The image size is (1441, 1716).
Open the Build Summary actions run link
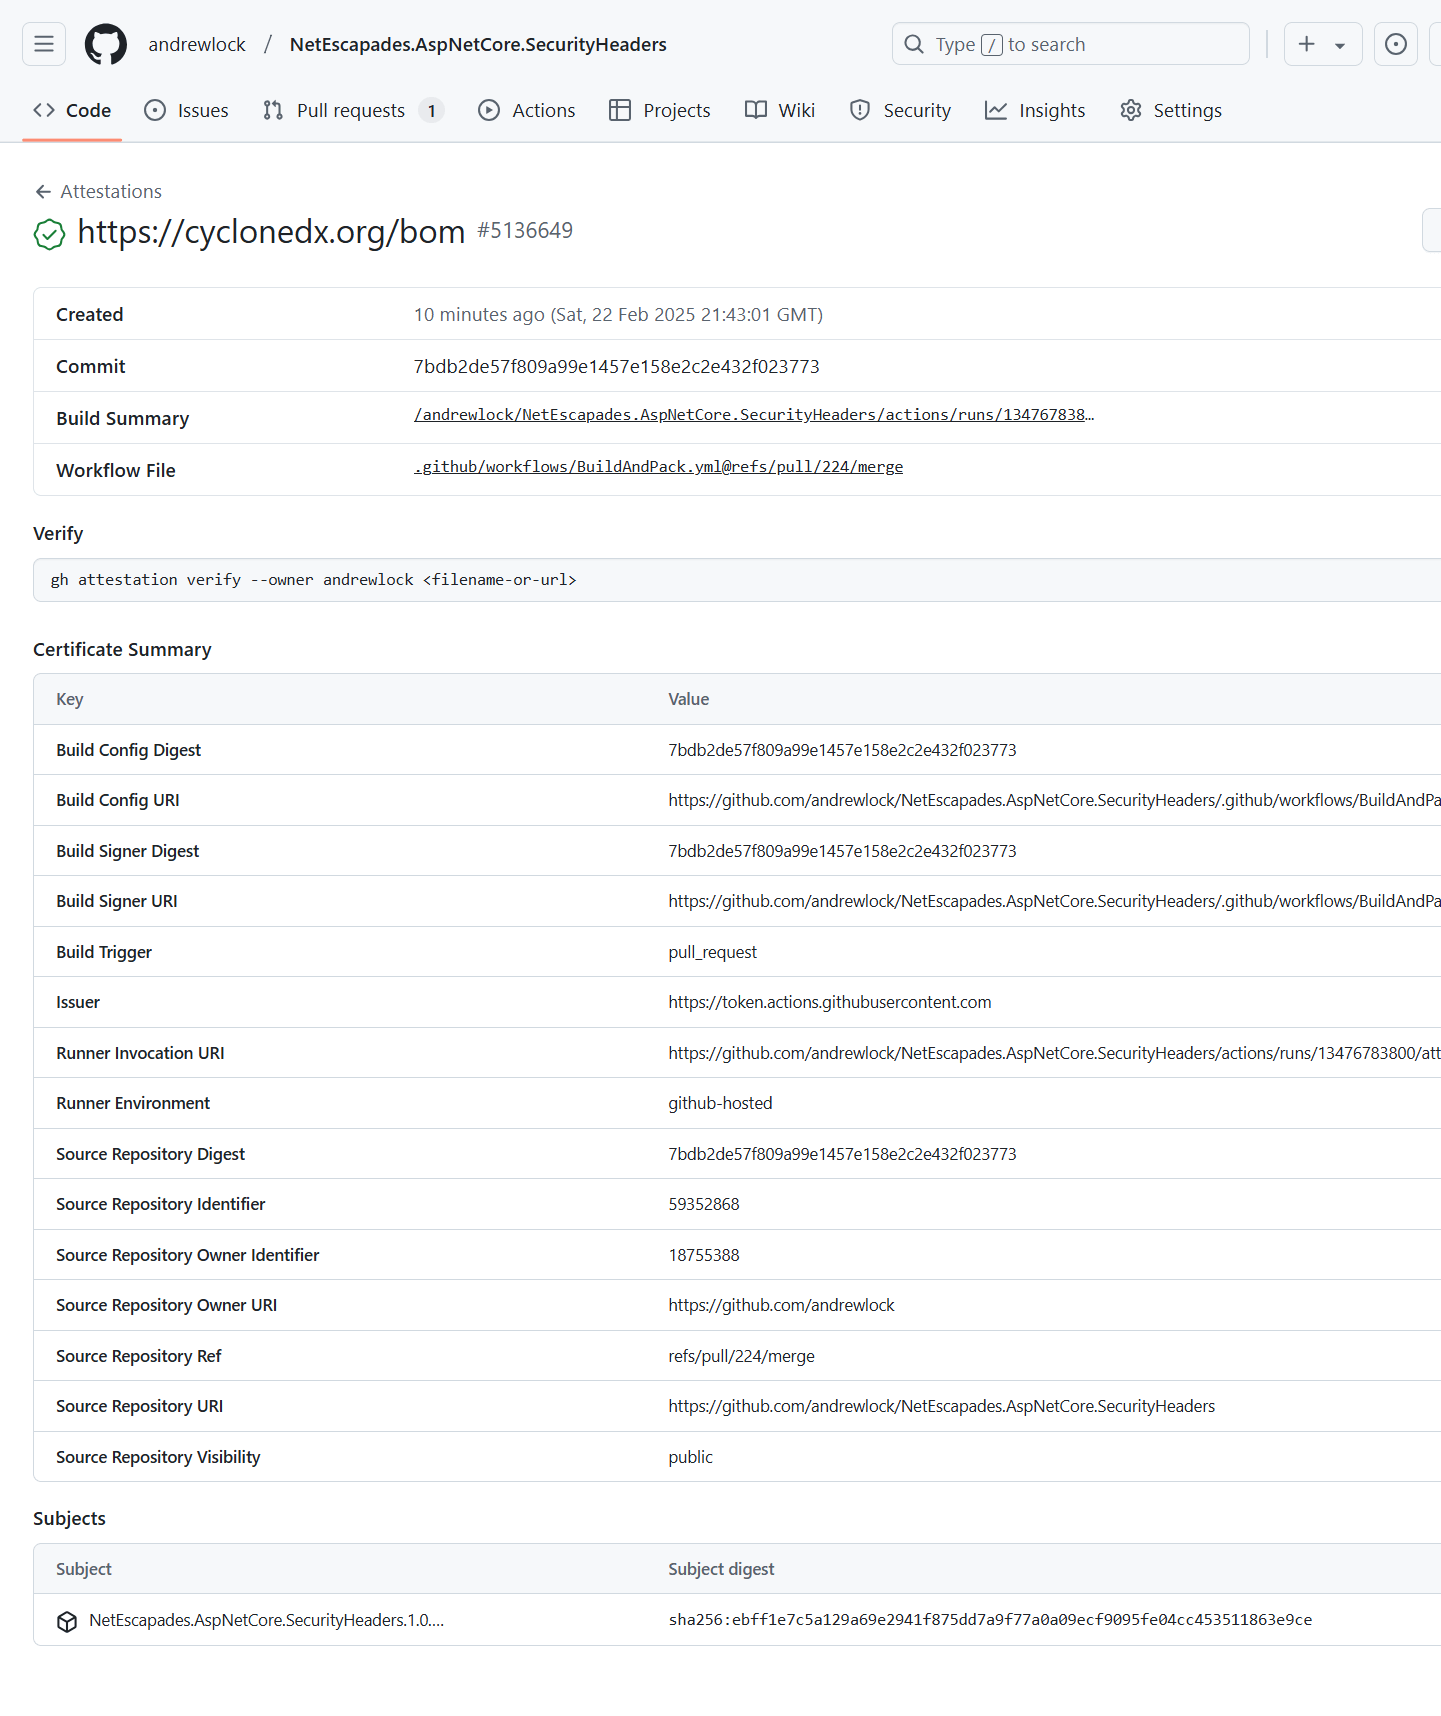754,414
